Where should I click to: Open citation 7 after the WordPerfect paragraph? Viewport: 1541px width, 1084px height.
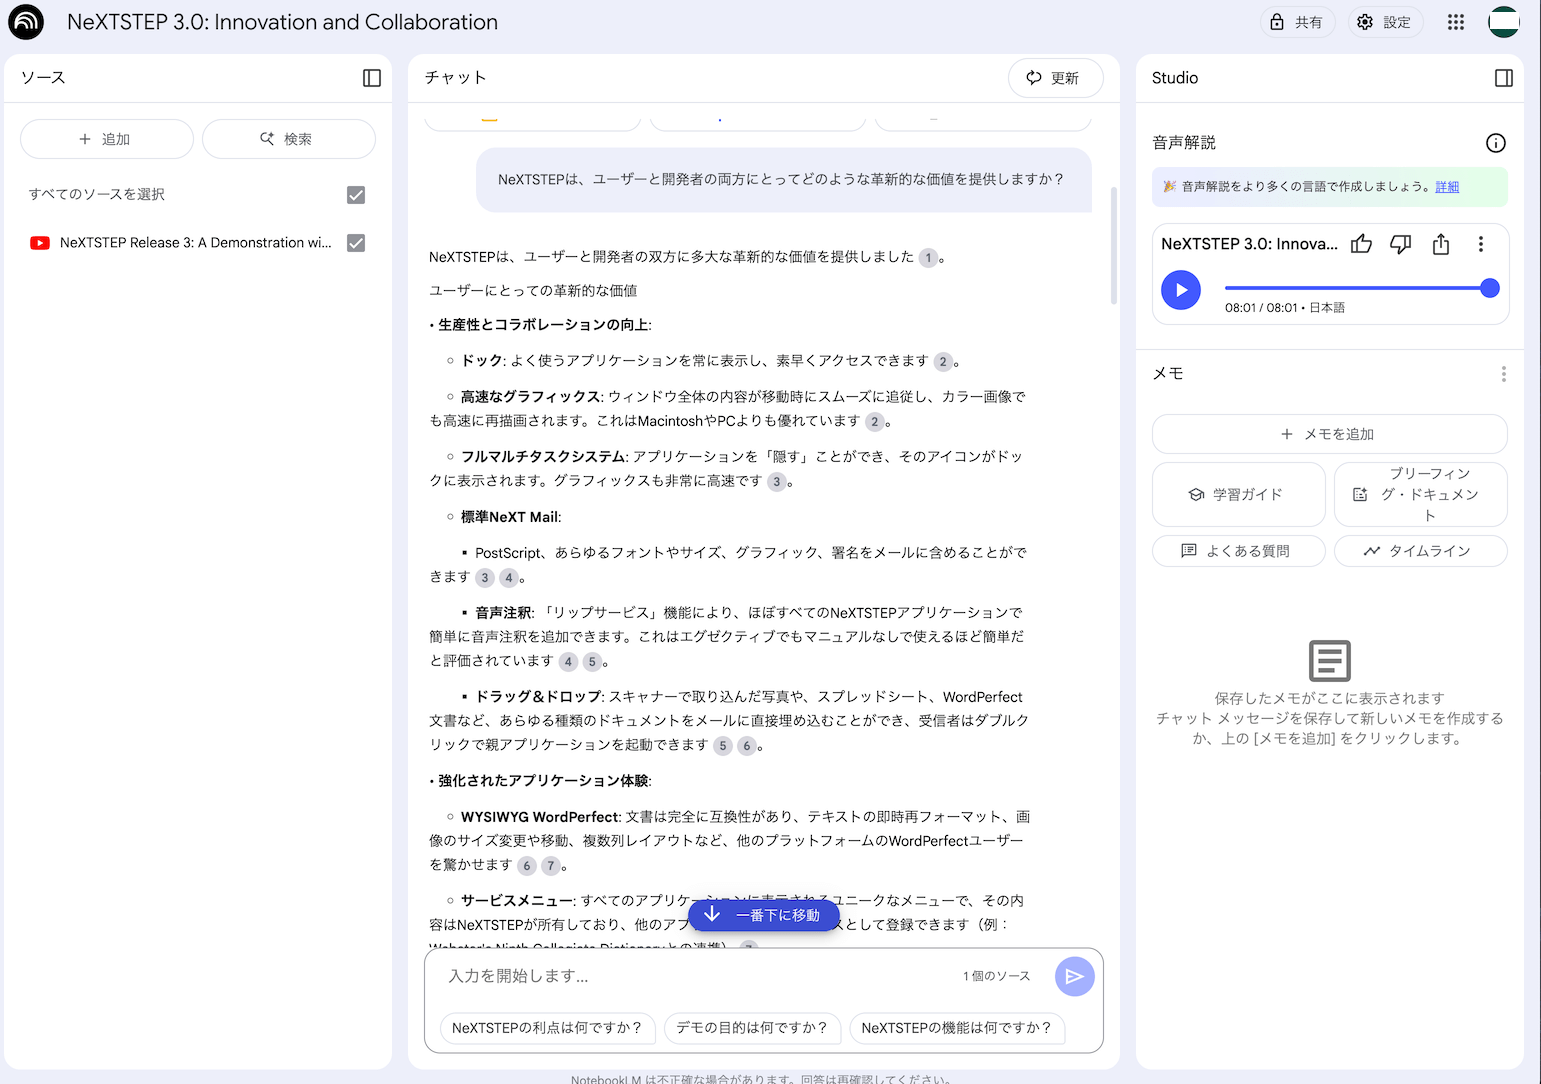click(551, 866)
